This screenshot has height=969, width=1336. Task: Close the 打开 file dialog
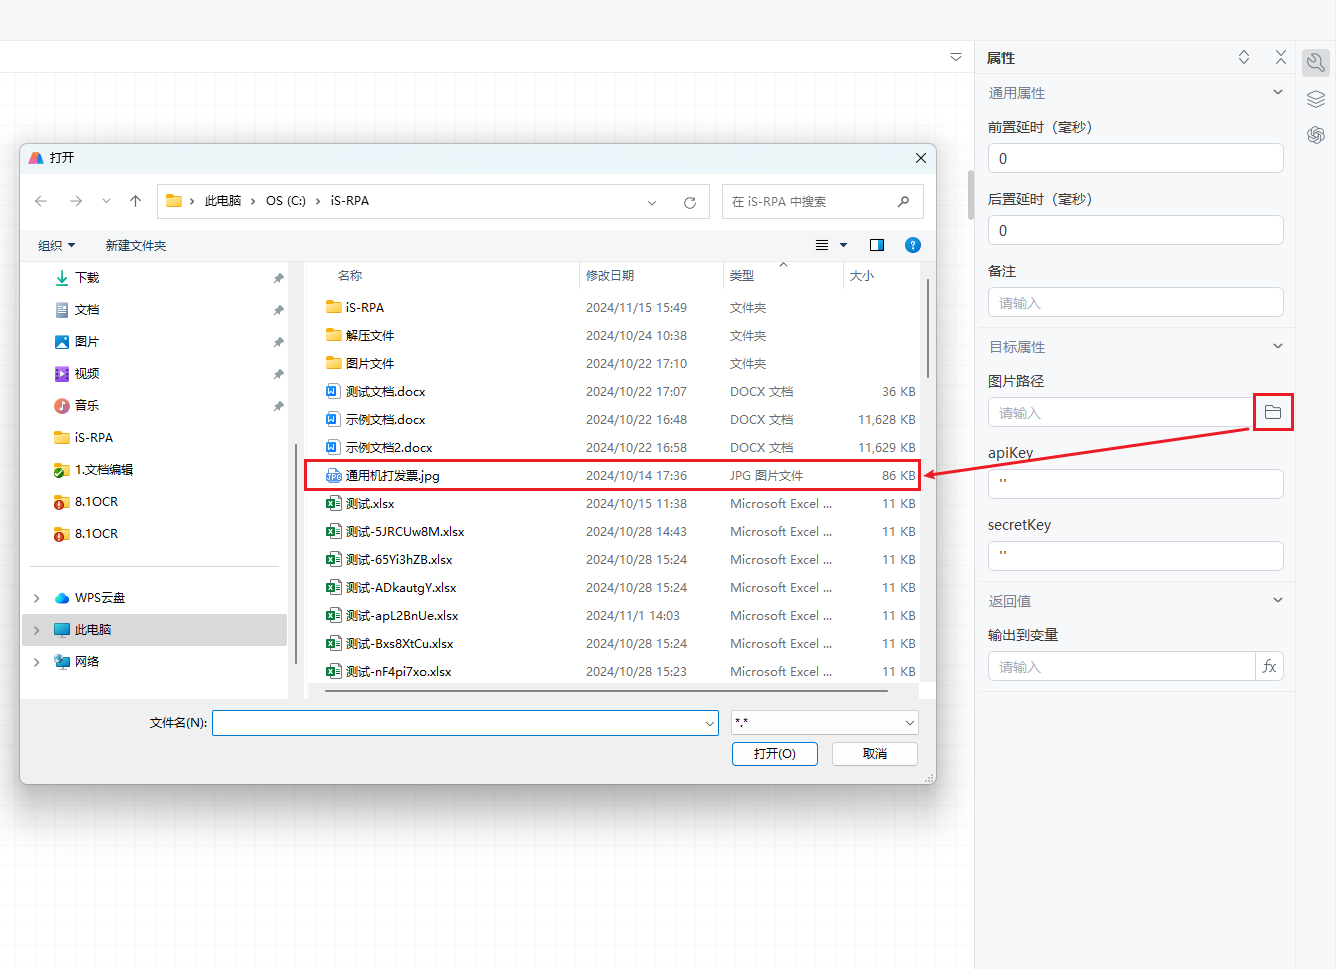(921, 158)
